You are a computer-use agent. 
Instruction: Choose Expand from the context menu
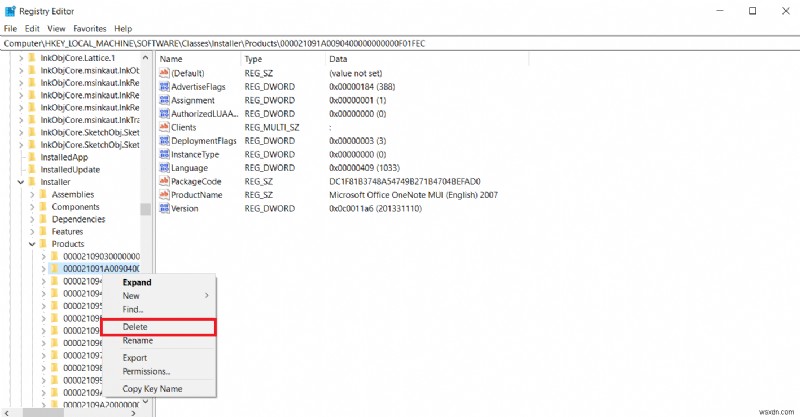click(159, 282)
